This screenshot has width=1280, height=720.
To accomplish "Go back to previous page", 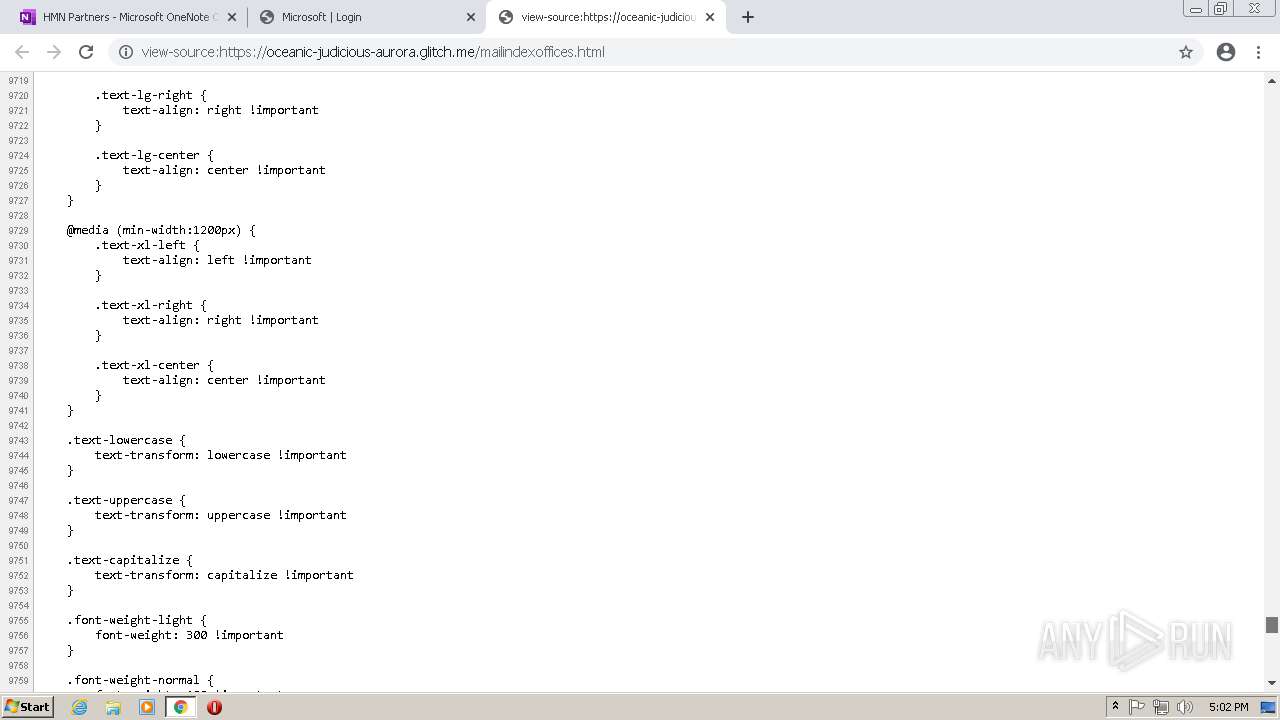I will click(x=22, y=52).
